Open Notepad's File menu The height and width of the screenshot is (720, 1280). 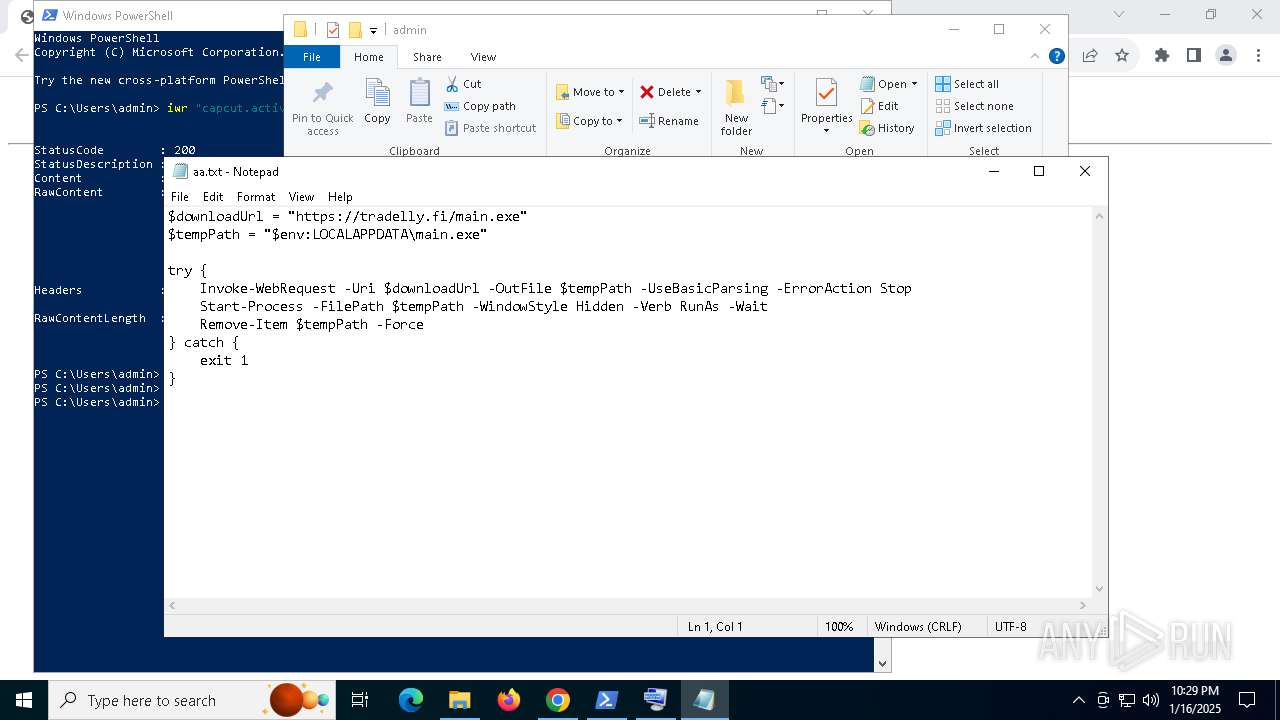point(180,197)
